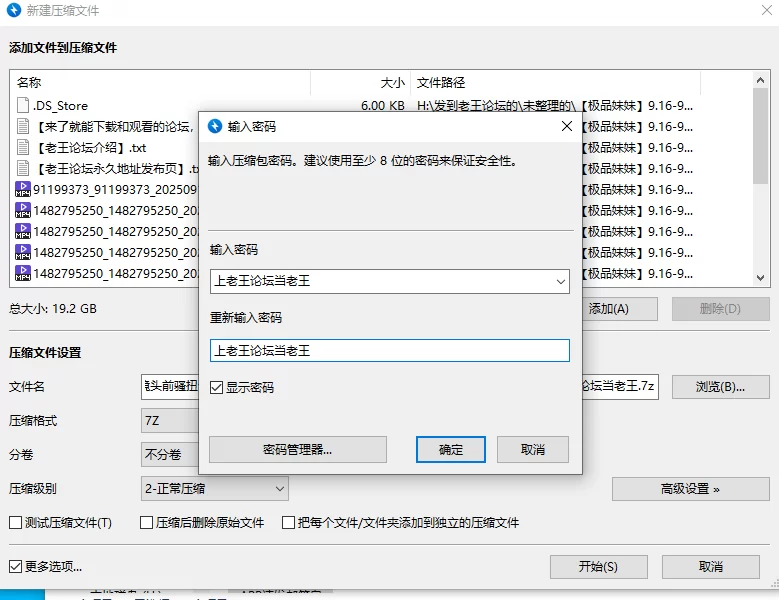
Task: Expand 高级设置 options
Action: click(691, 489)
